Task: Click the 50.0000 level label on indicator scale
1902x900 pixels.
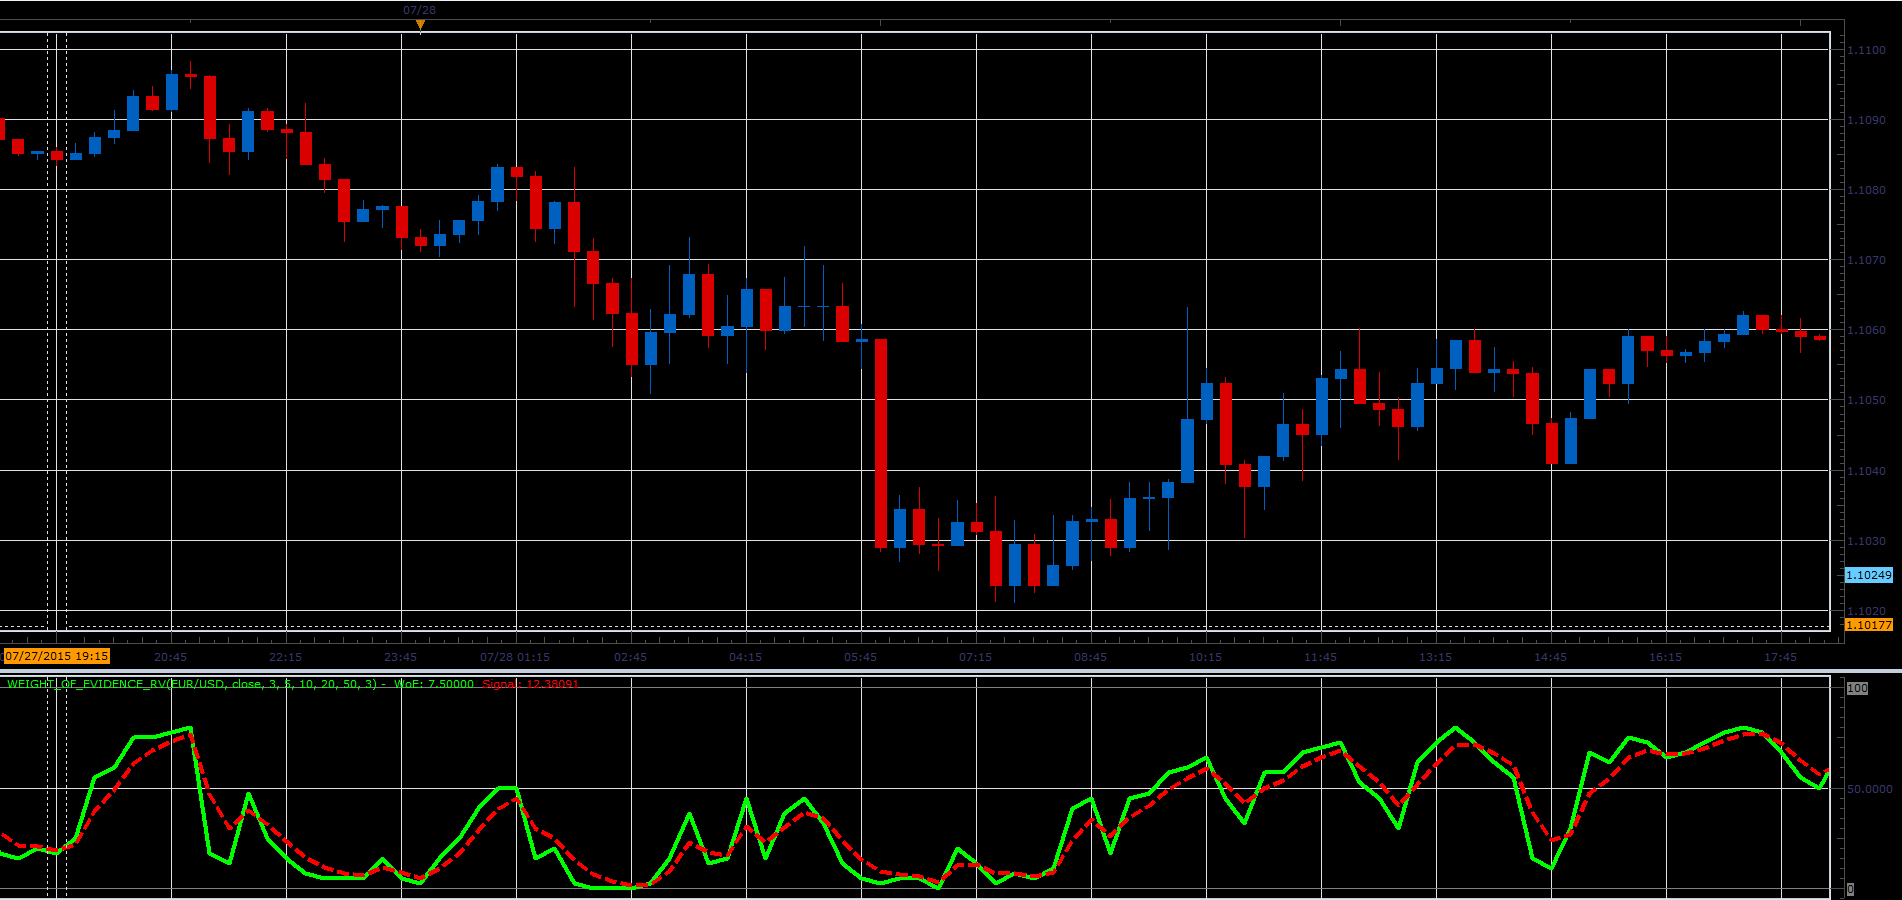Action: point(1869,789)
